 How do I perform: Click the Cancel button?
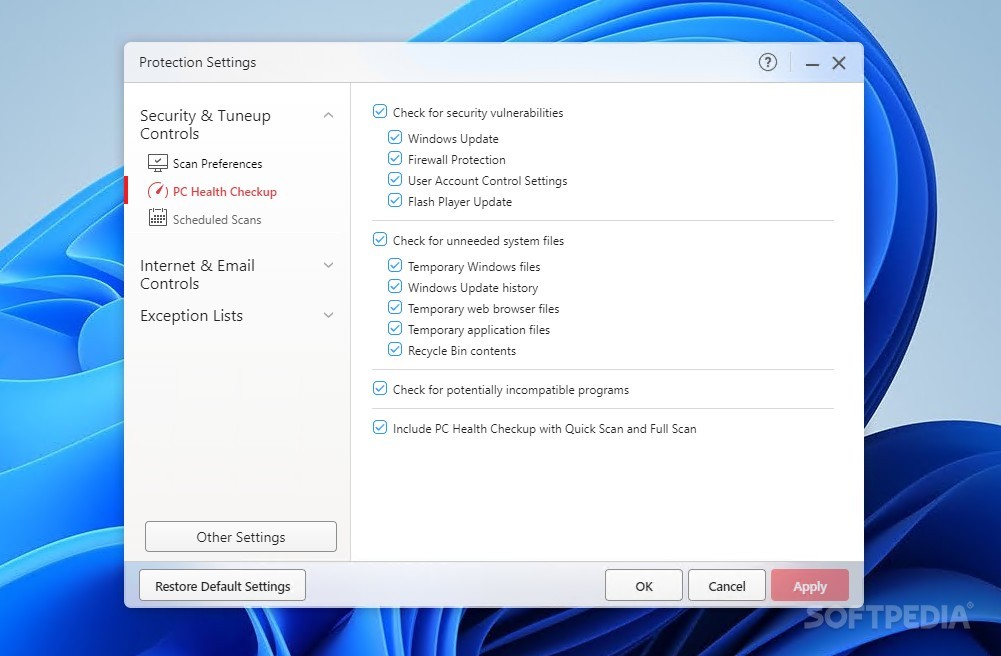tap(726, 585)
